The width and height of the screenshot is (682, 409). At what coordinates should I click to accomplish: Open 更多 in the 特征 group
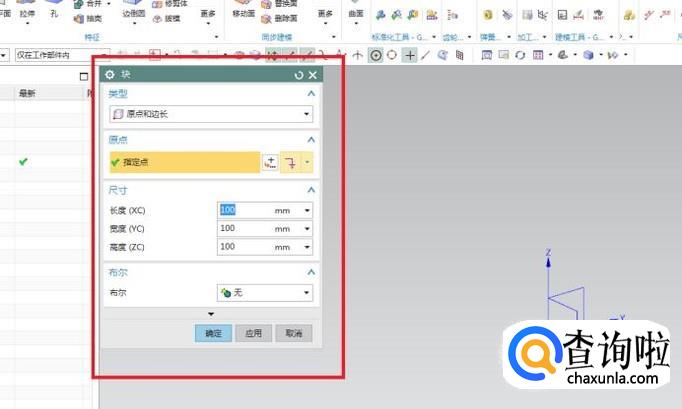tap(208, 17)
